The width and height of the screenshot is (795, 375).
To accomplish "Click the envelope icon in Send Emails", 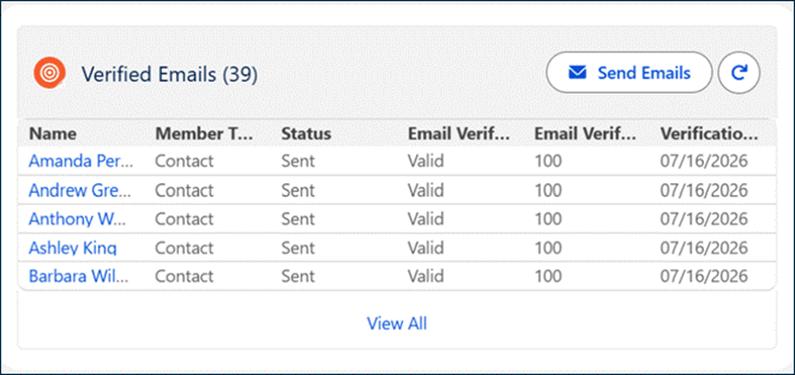I will coord(577,73).
